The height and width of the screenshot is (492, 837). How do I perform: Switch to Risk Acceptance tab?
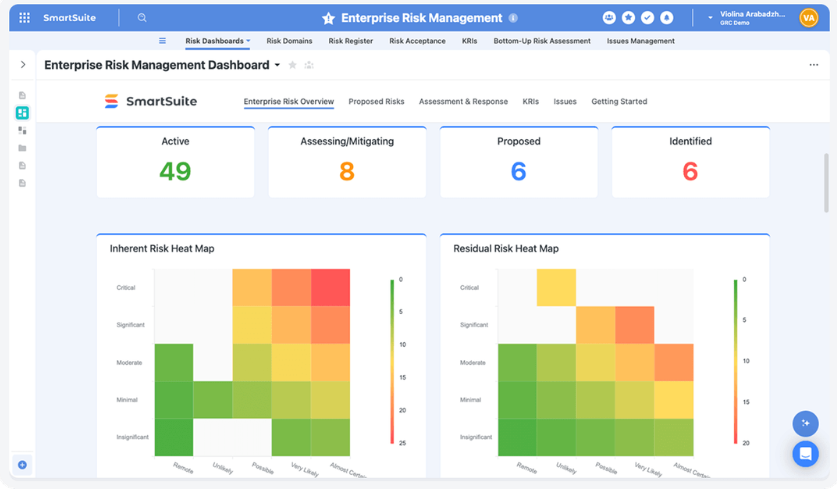coord(417,41)
